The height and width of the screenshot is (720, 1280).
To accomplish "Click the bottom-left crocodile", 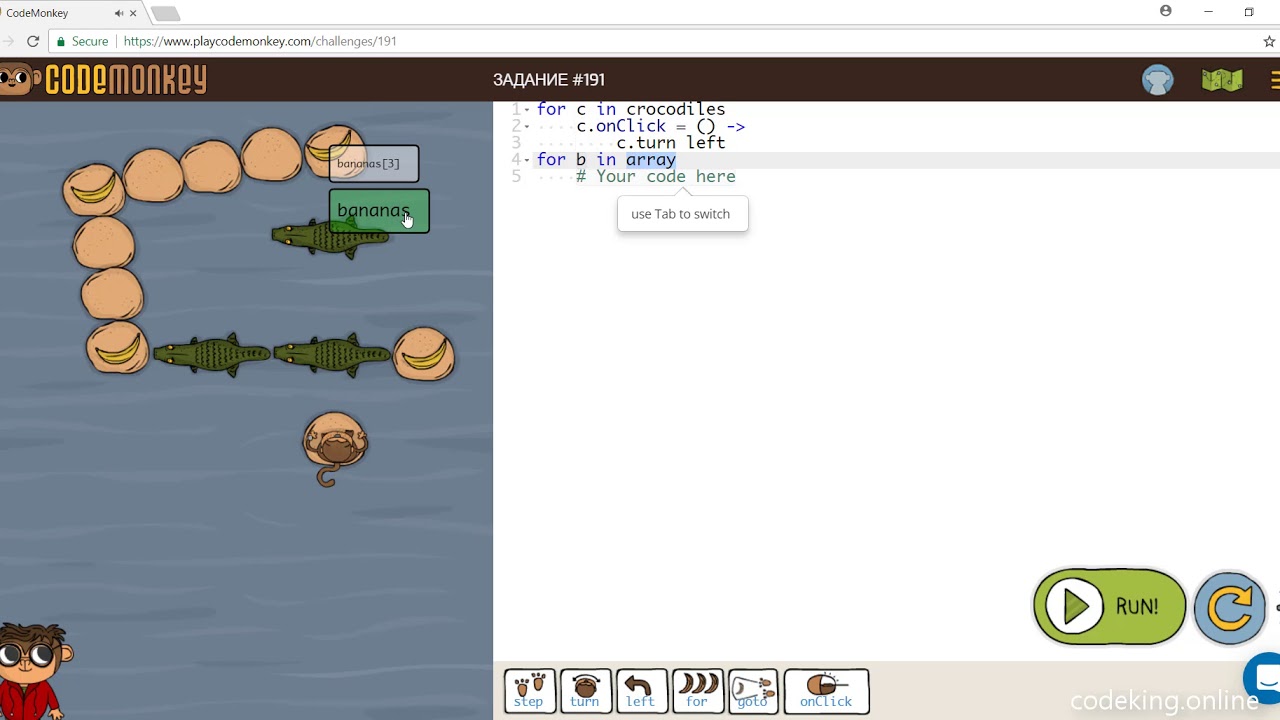I will coord(211,355).
